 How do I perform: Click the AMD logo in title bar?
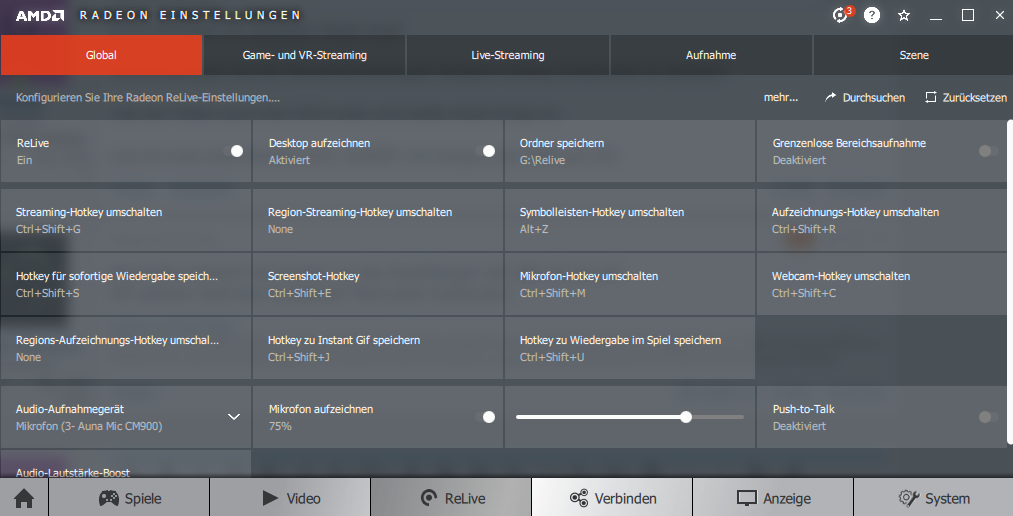click(x=40, y=15)
